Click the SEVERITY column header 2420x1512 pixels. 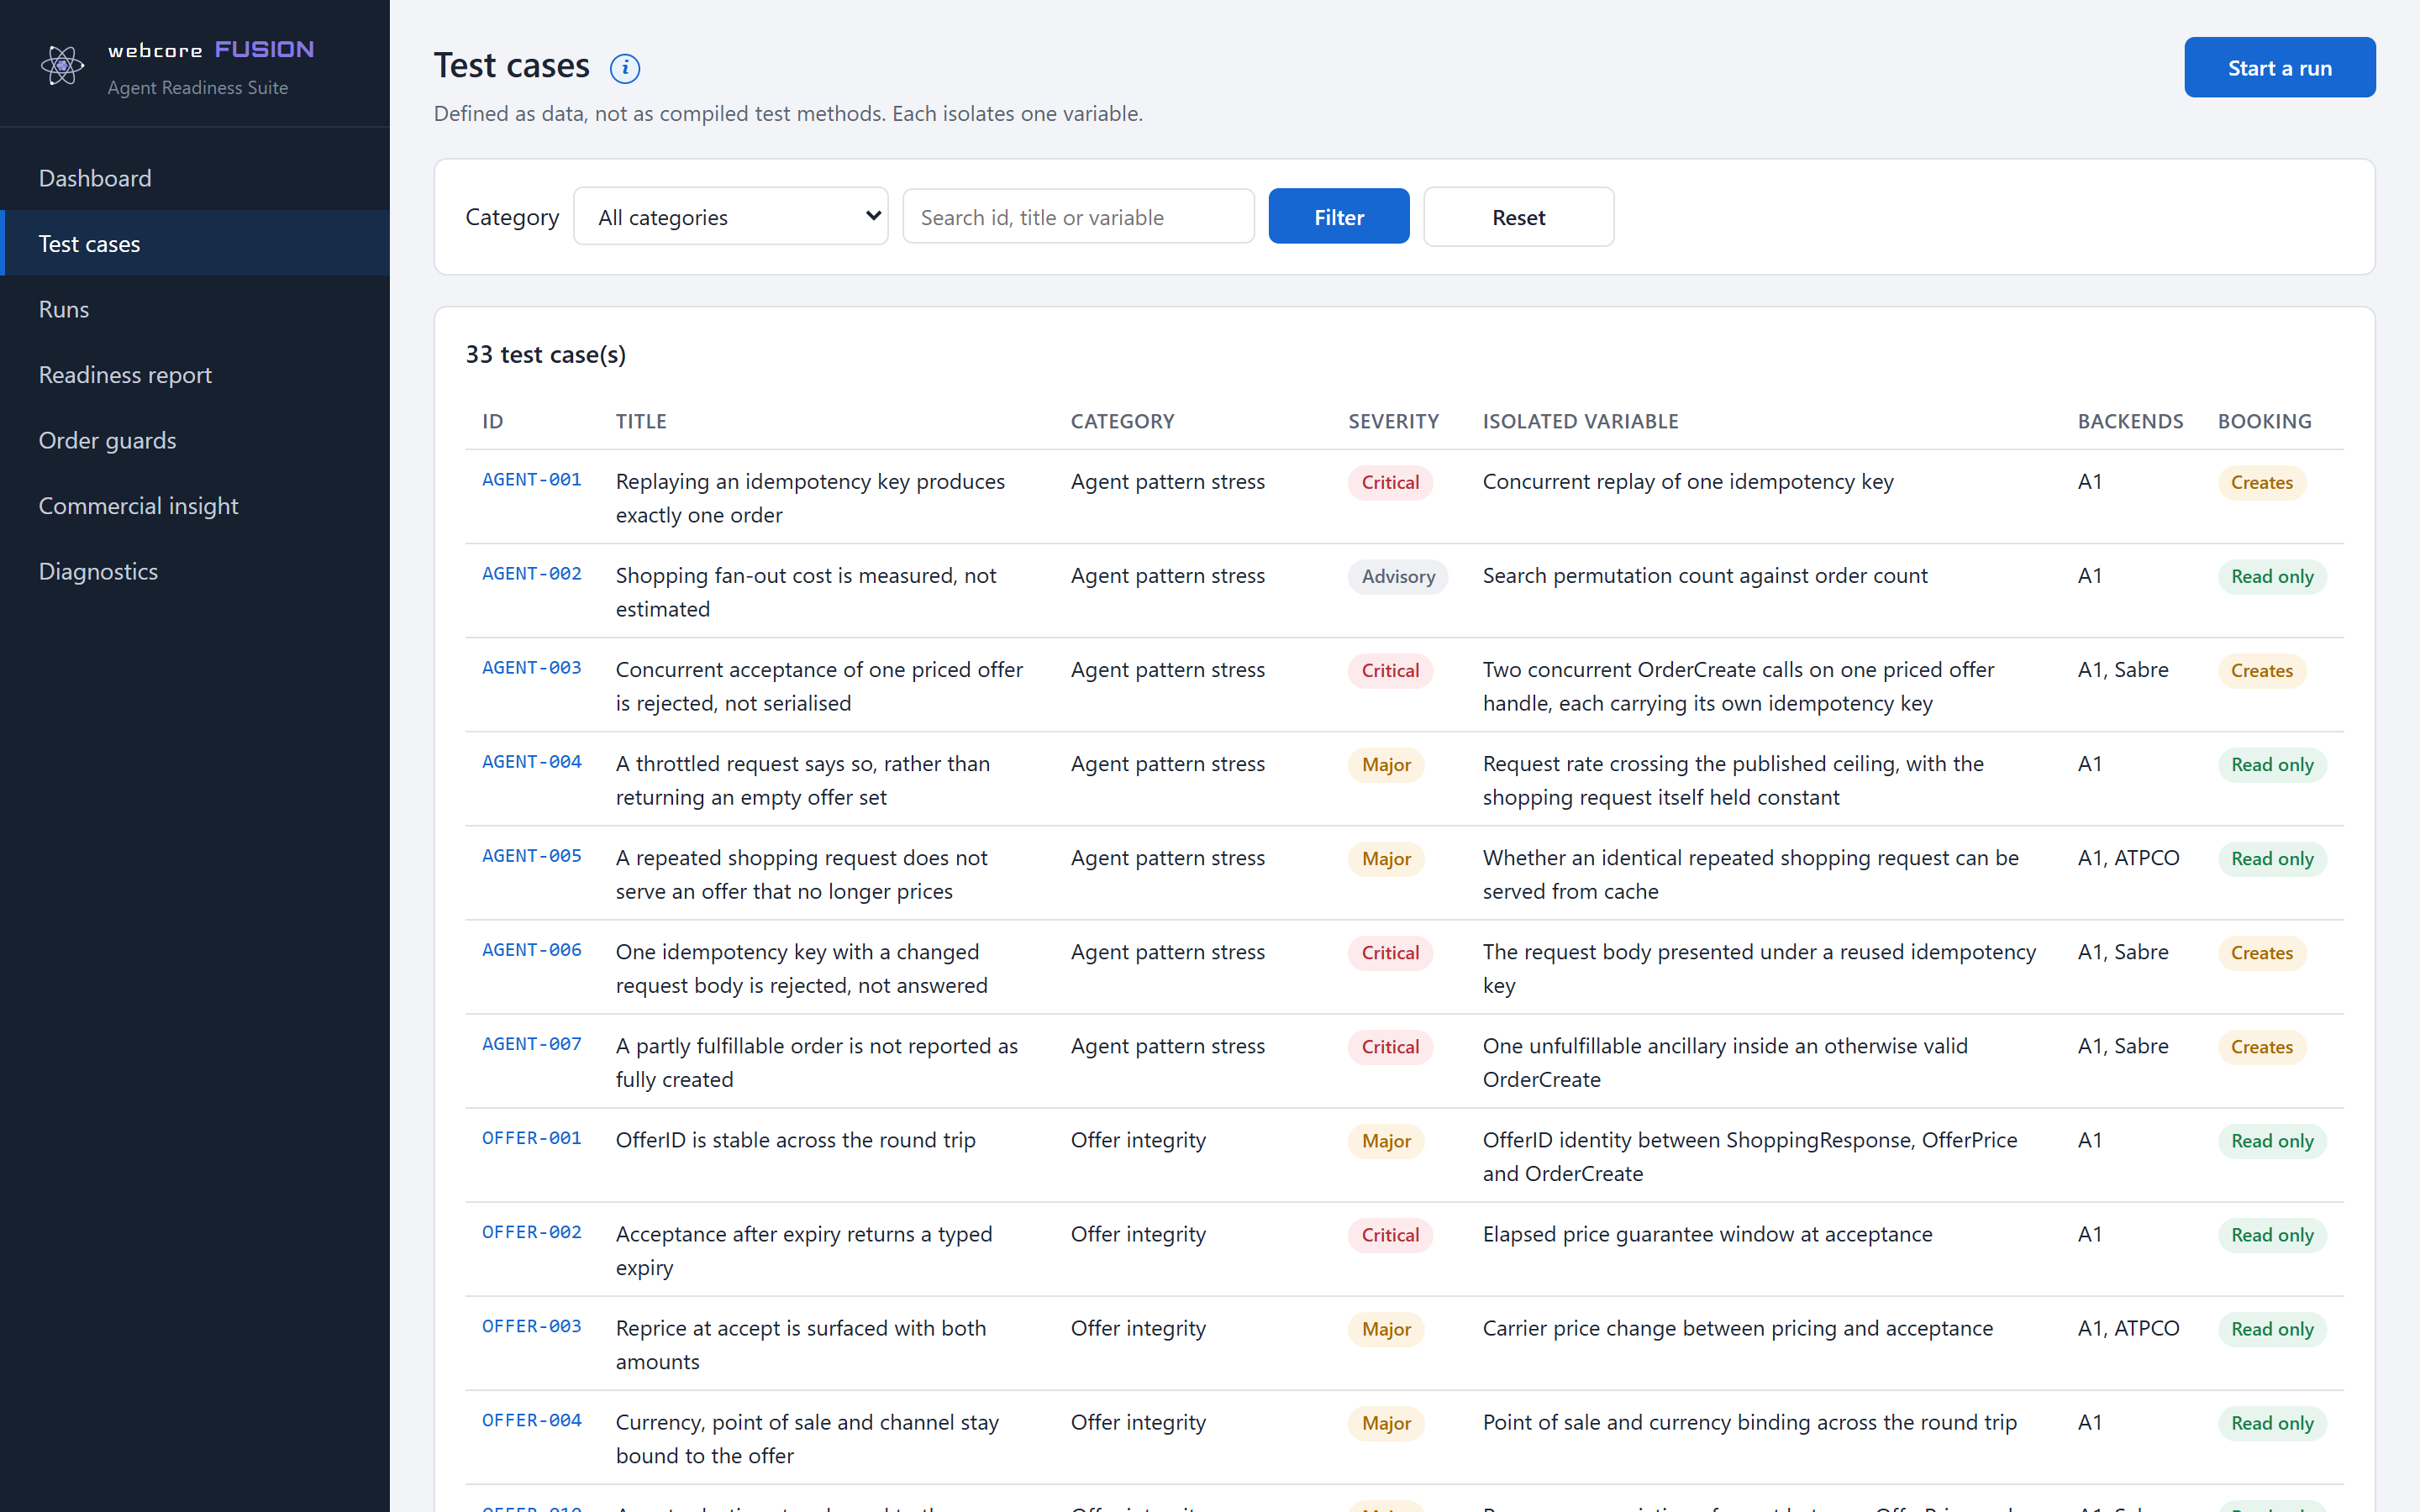point(1393,421)
